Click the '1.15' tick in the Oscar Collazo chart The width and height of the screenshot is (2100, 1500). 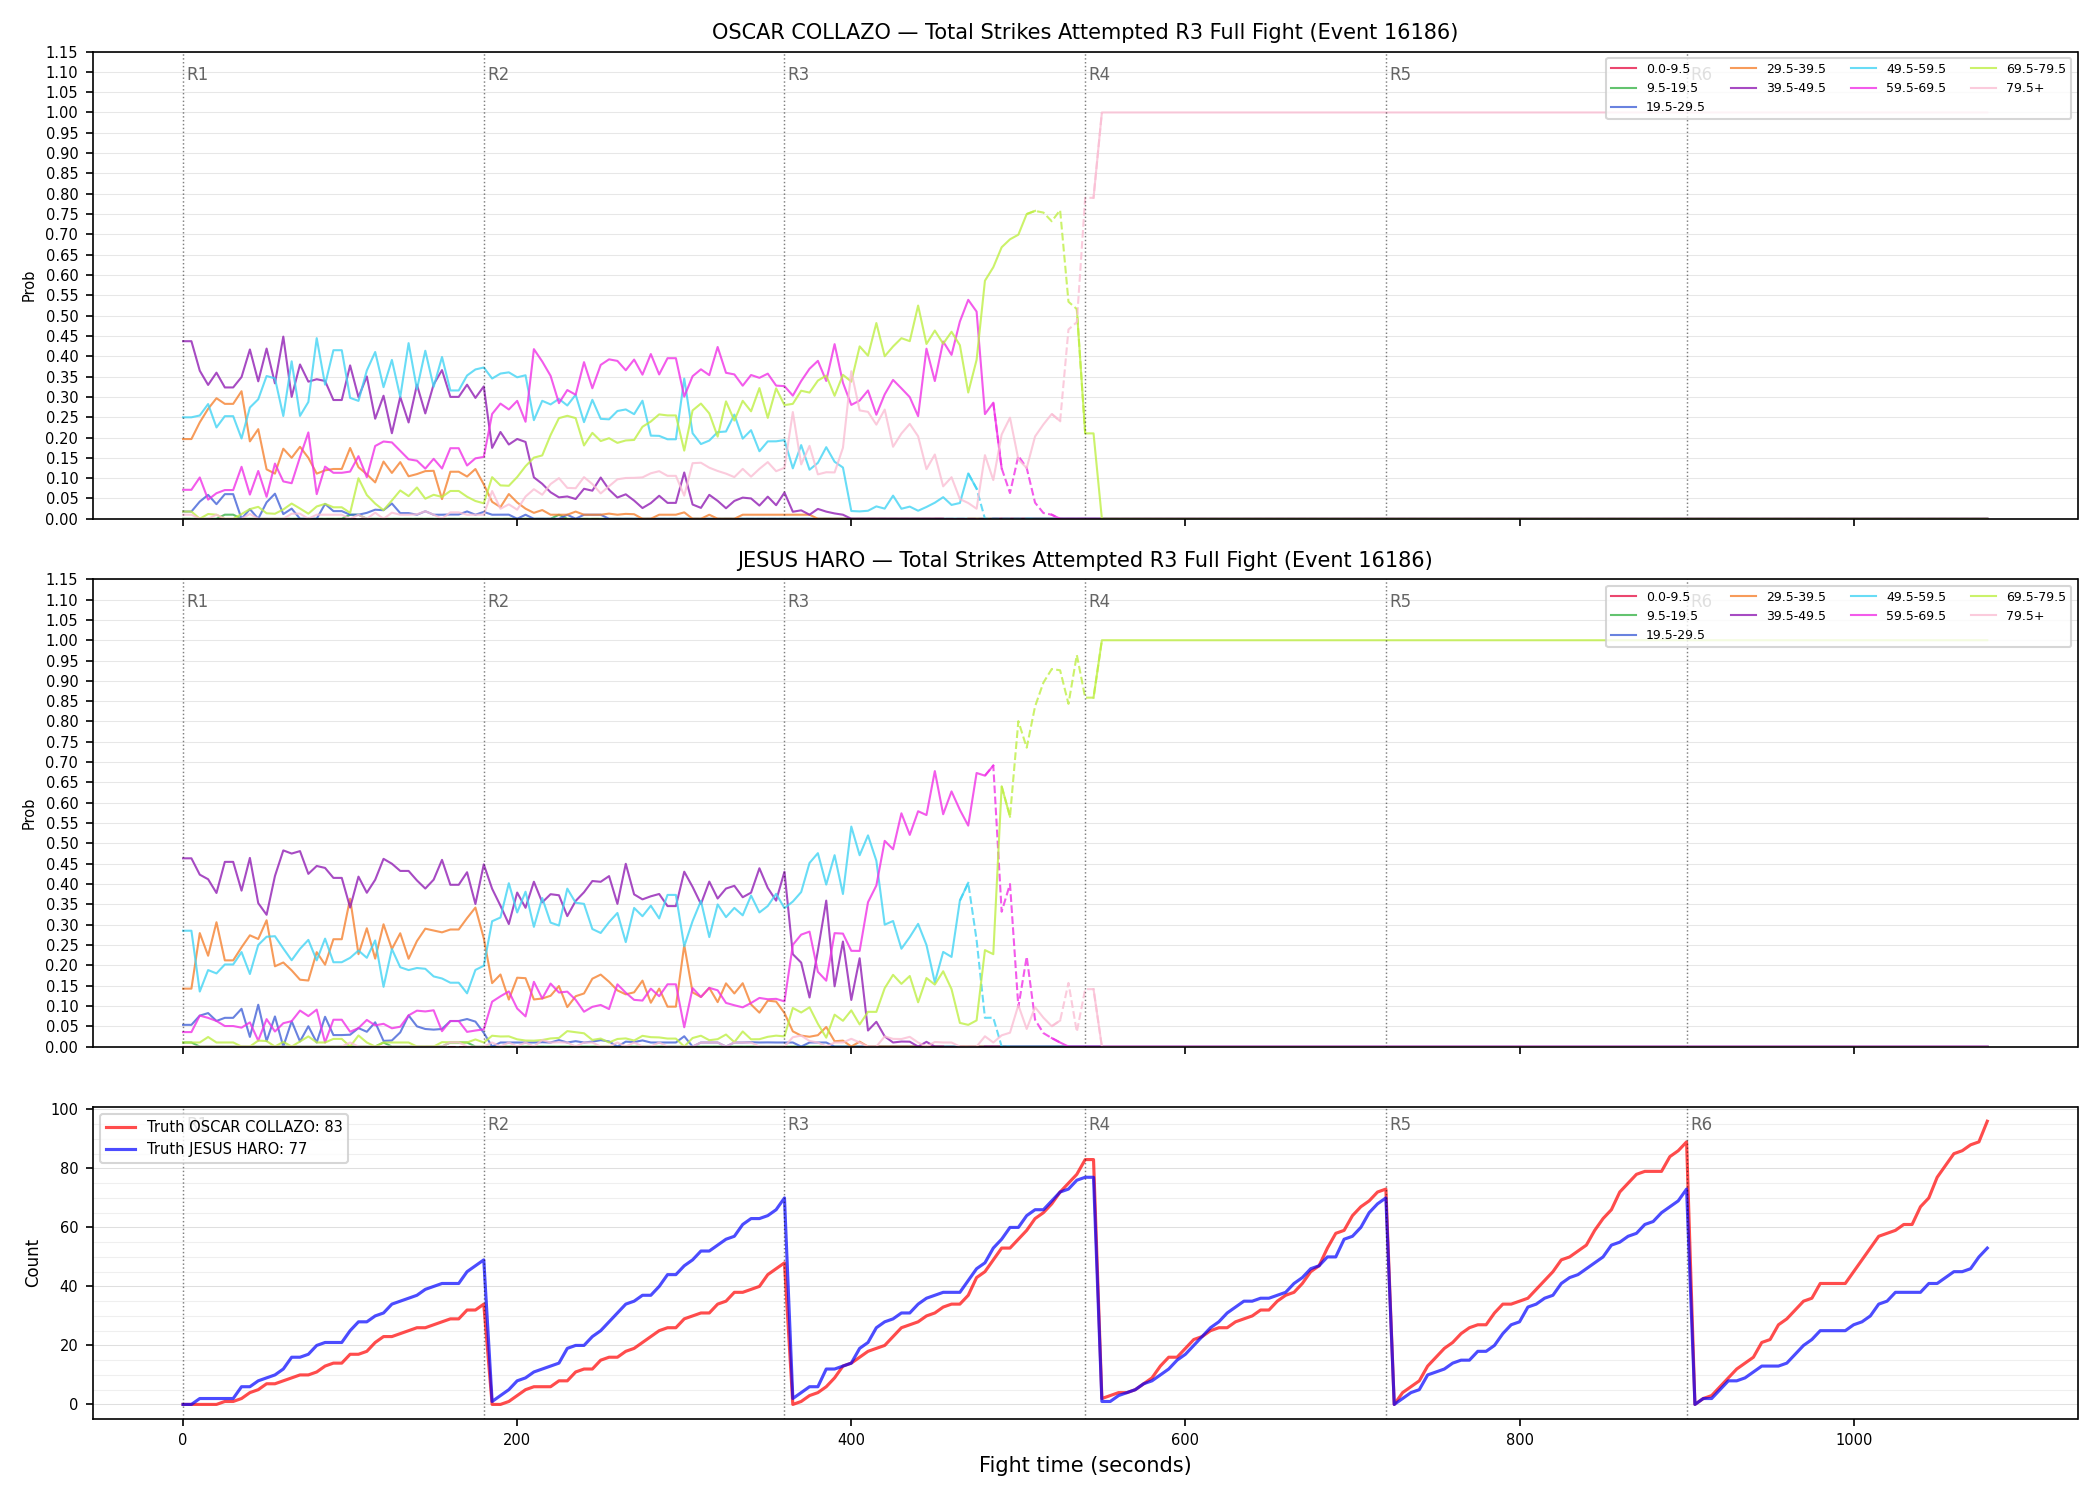click(62, 52)
